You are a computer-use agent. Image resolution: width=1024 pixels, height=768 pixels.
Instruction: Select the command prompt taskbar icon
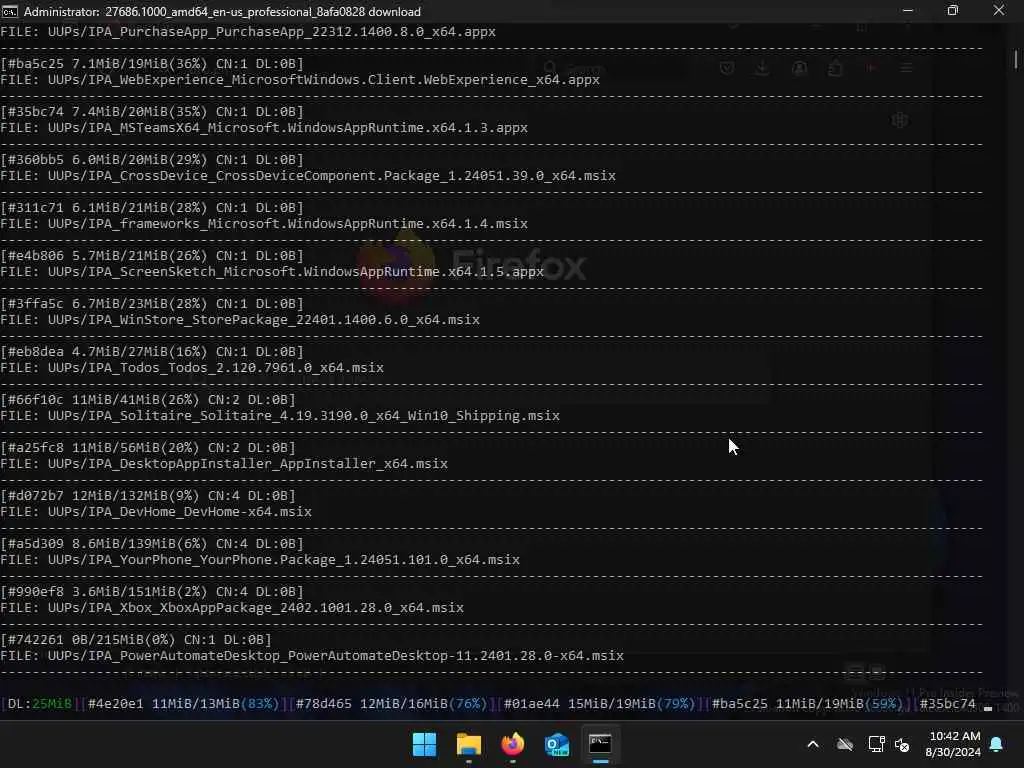tap(600, 744)
